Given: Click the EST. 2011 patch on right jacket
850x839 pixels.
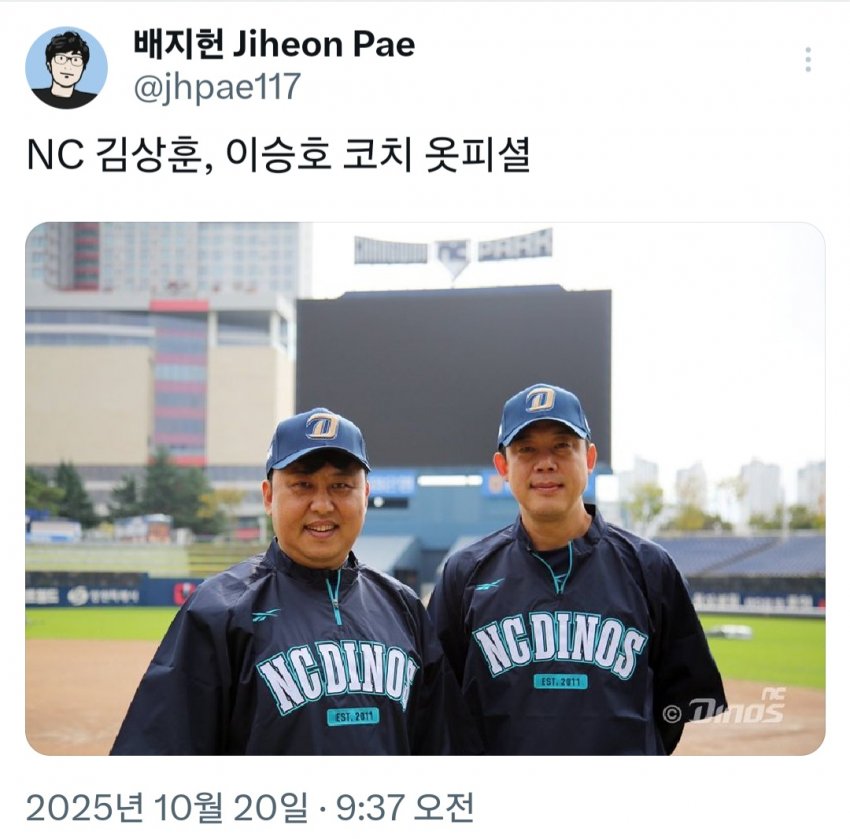Looking at the screenshot, I should click(x=561, y=681).
